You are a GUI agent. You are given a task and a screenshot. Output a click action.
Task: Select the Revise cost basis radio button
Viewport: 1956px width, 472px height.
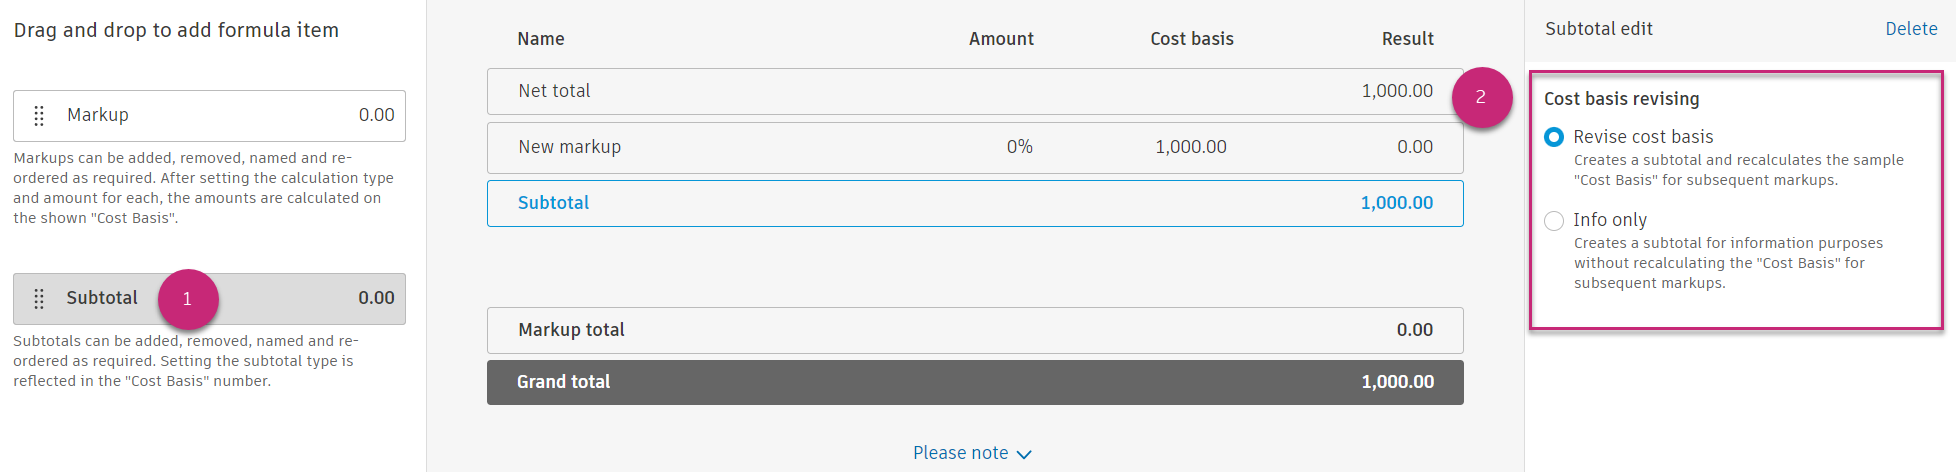coord(1554,137)
